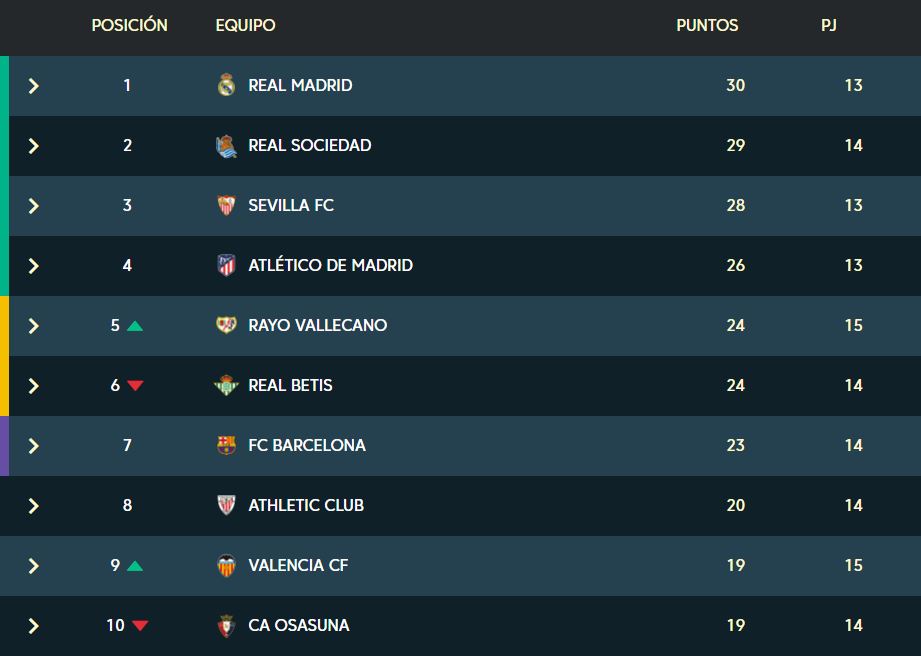Click the Valencia CF crest icon

click(x=226, y=566)
